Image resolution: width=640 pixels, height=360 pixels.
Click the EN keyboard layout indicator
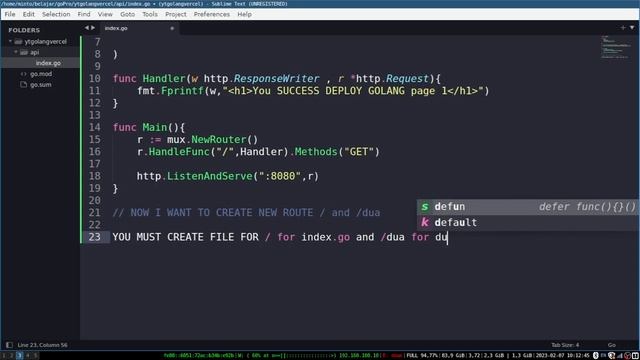(603, 356)
